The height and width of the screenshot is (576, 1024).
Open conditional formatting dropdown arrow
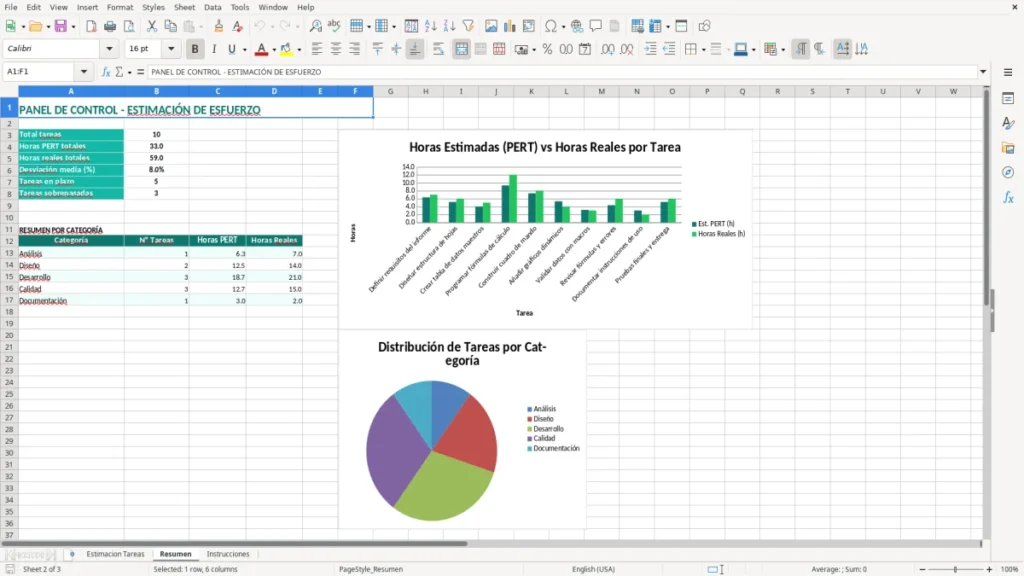click(783, 50)
